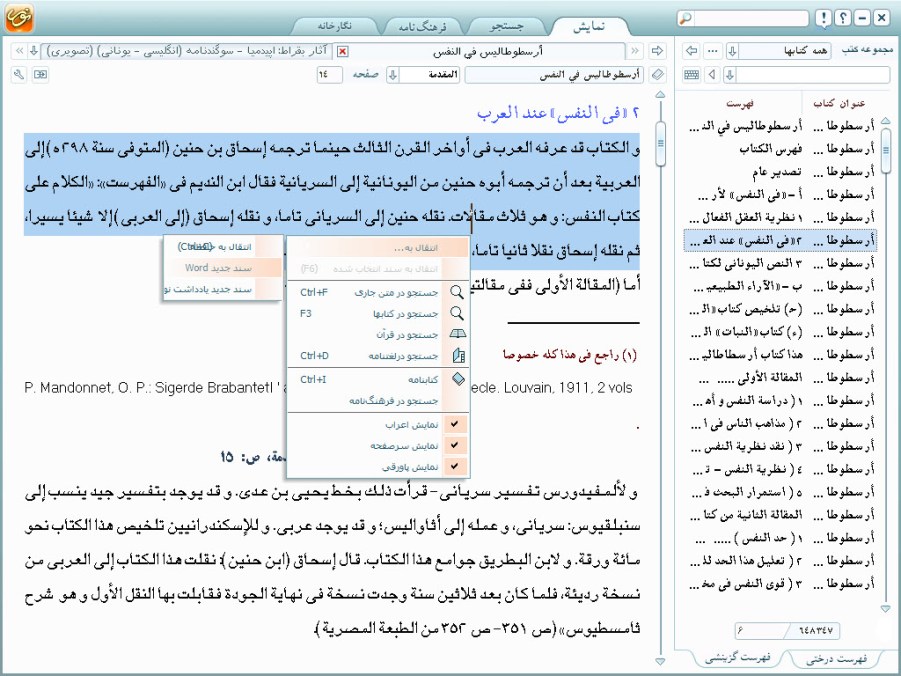Viewport: 901px width, 676px height.
Task: Click the double chevron at the right end of the tab bar
Action: coord(634,51)
